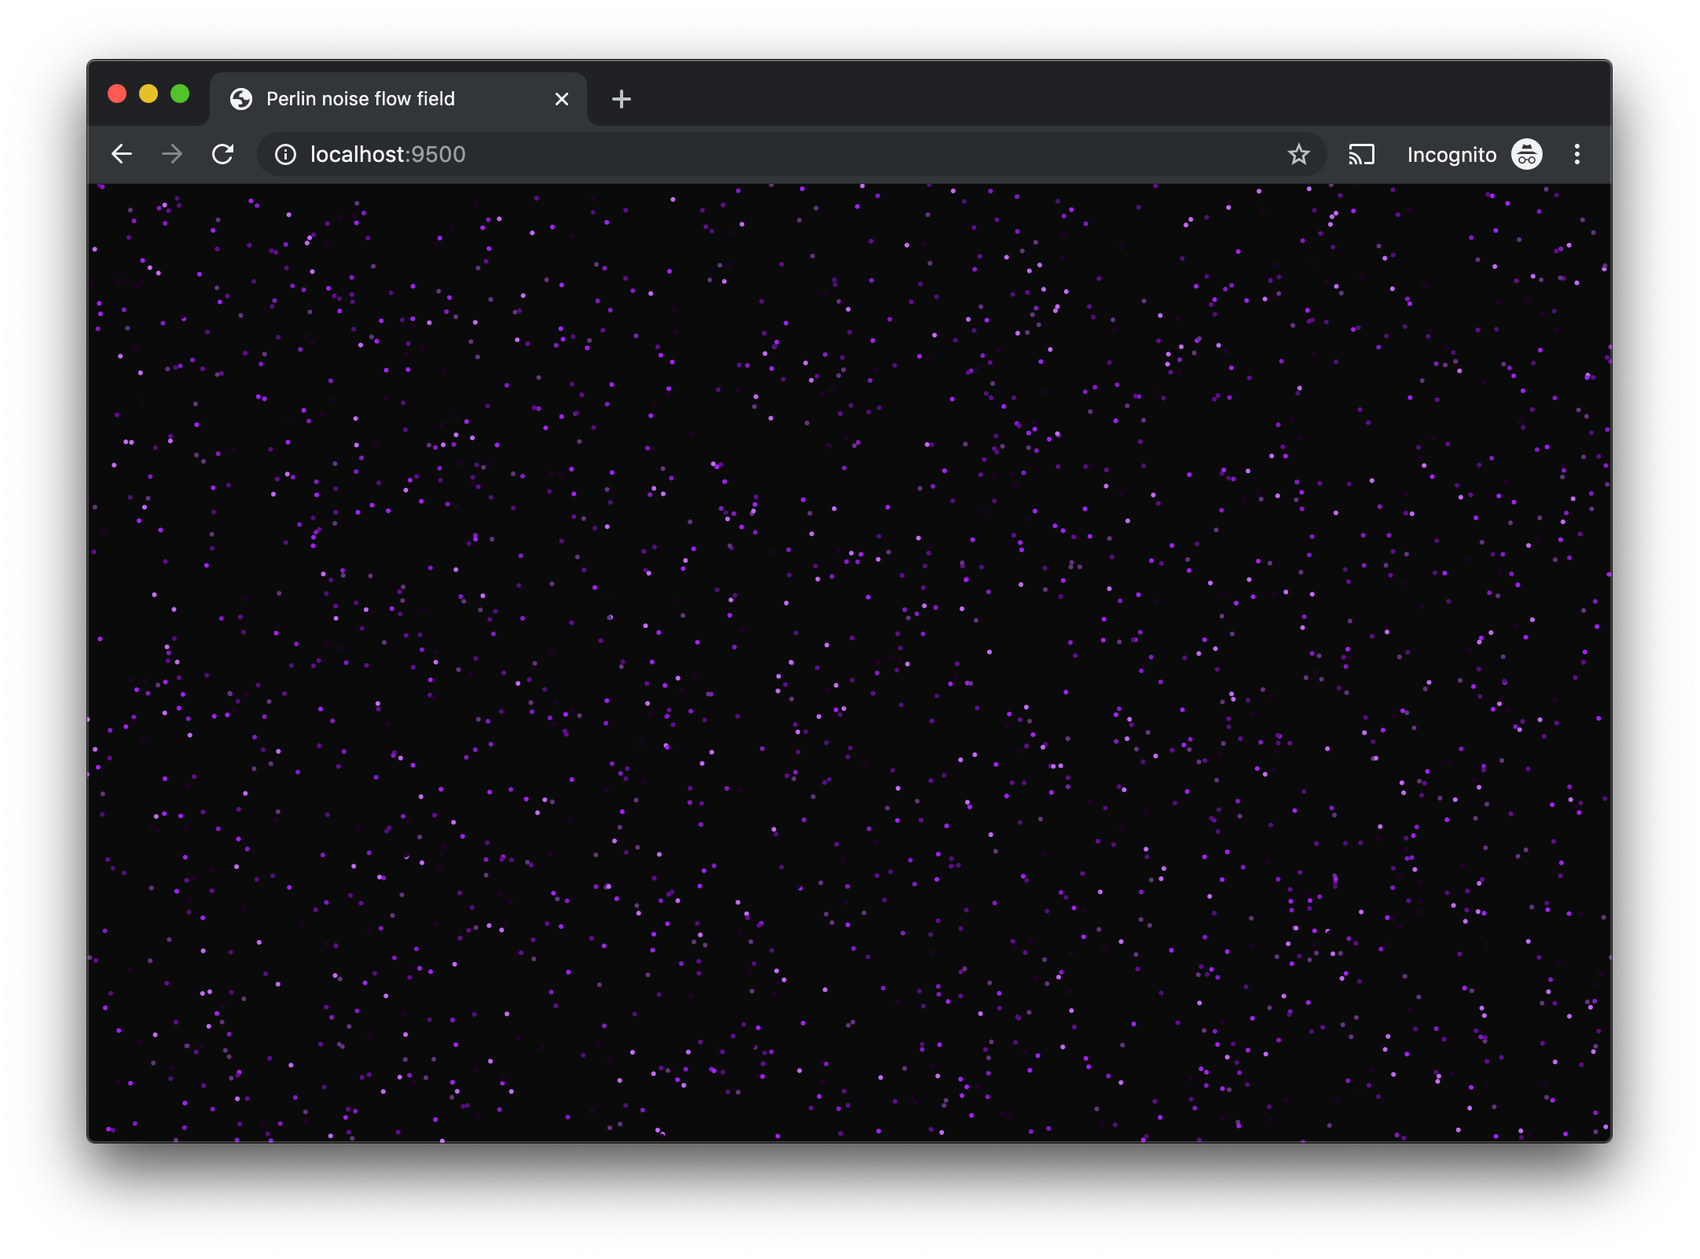Close the Perlin noise flow field tab

pyautogui.click(x=561, y=99)
